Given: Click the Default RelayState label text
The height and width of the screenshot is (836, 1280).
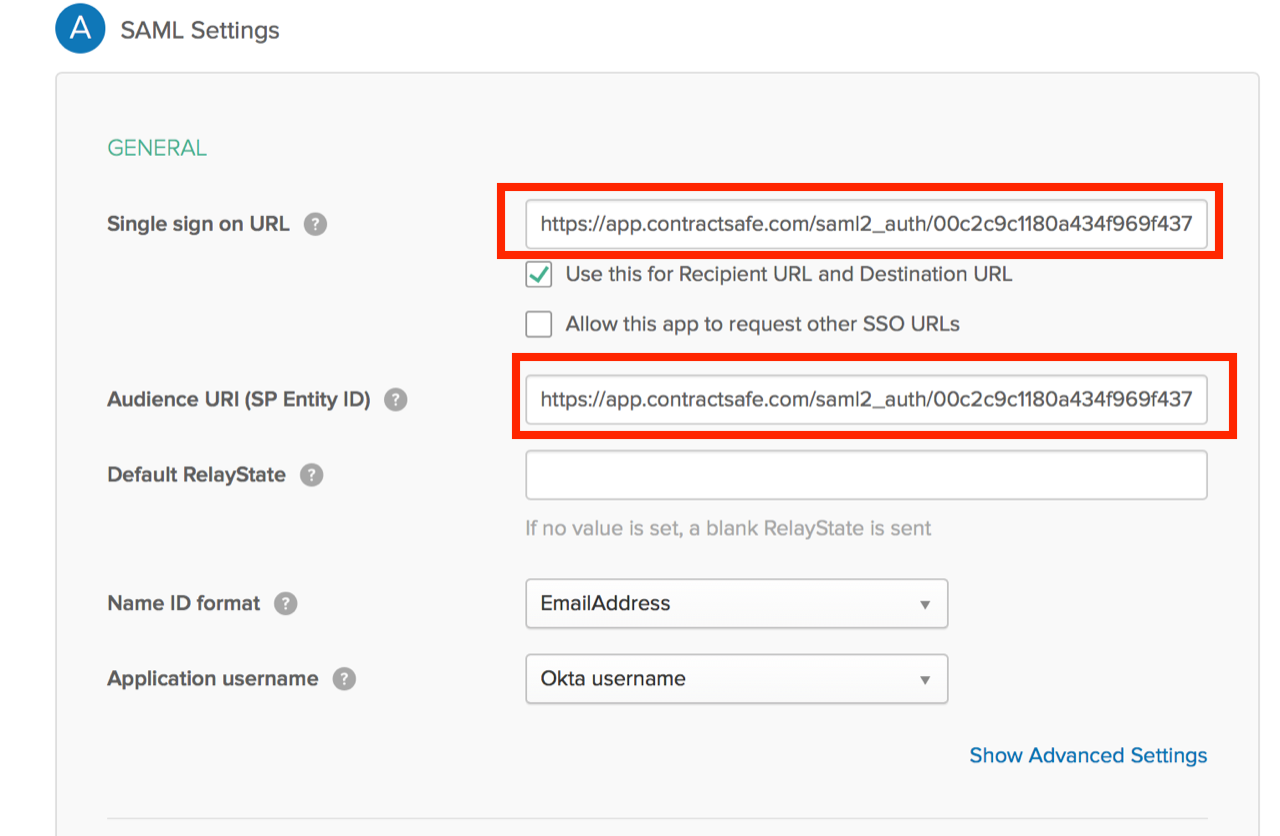Looking at the screenshot, I should (196, 475).
